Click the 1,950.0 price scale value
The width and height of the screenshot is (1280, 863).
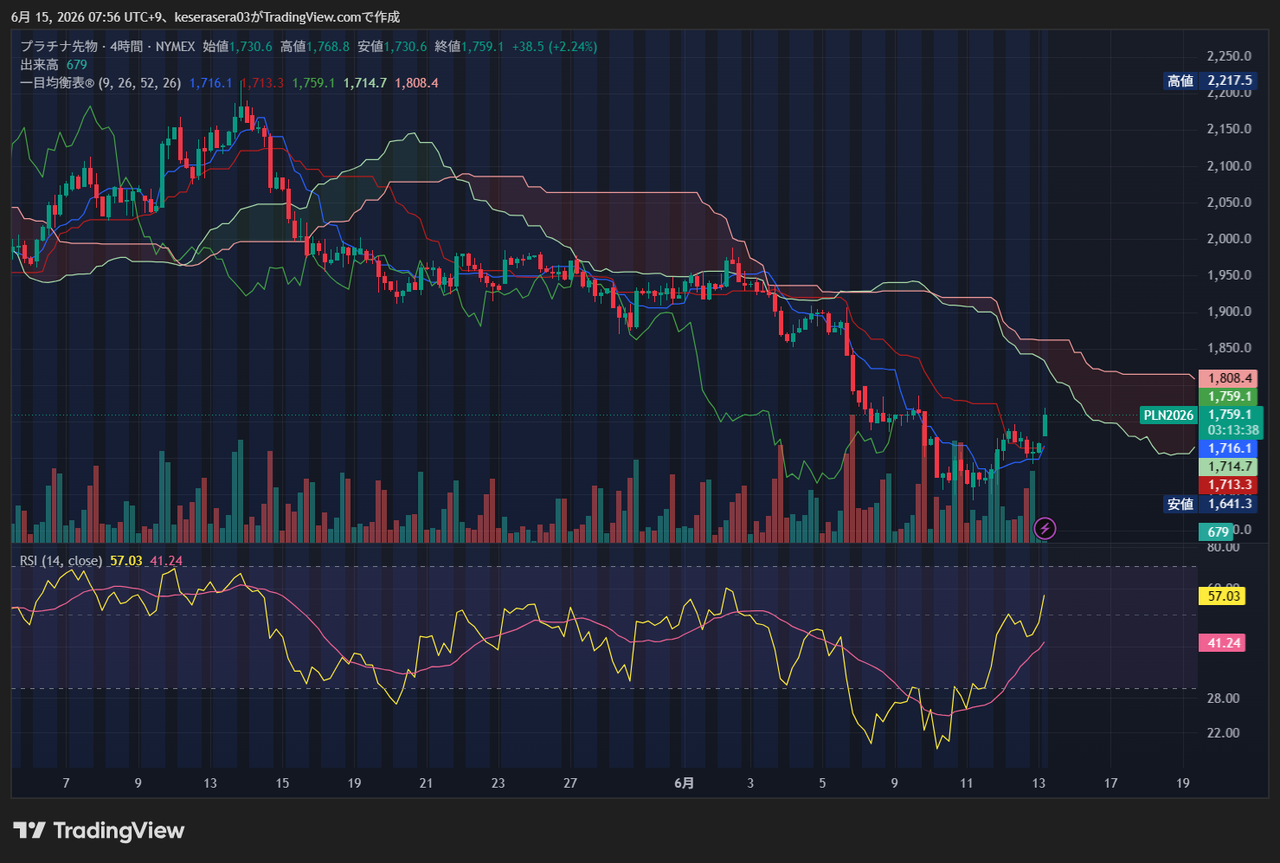1230,275
